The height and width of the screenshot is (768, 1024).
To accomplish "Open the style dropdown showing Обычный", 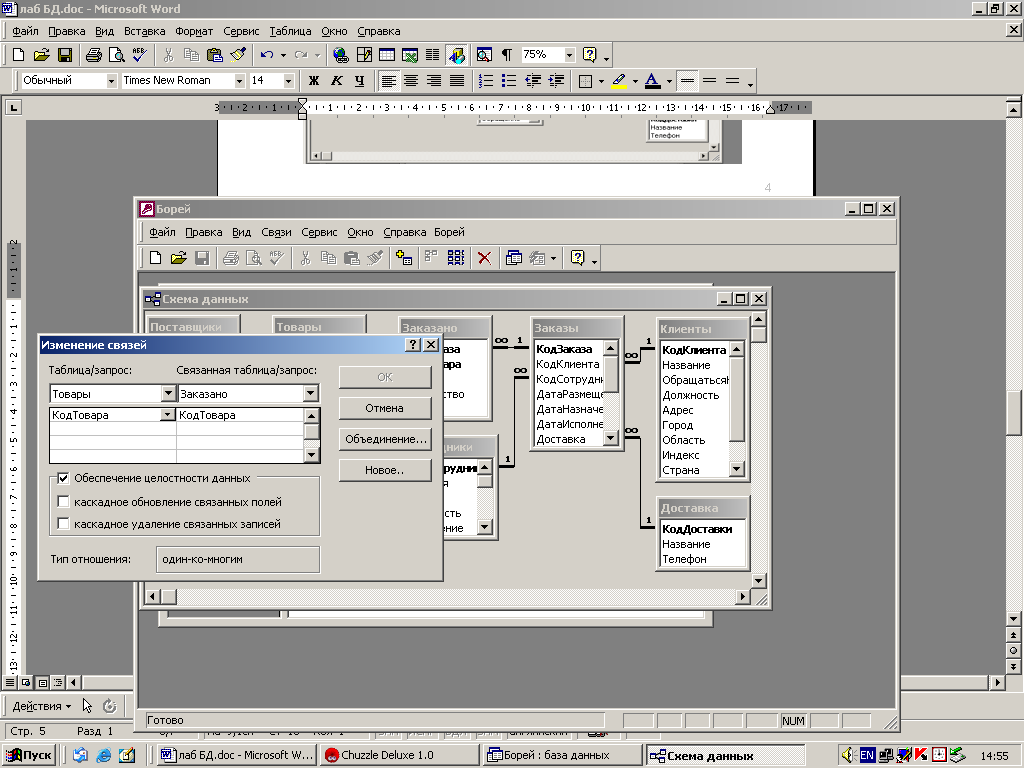I will [111, 80].
